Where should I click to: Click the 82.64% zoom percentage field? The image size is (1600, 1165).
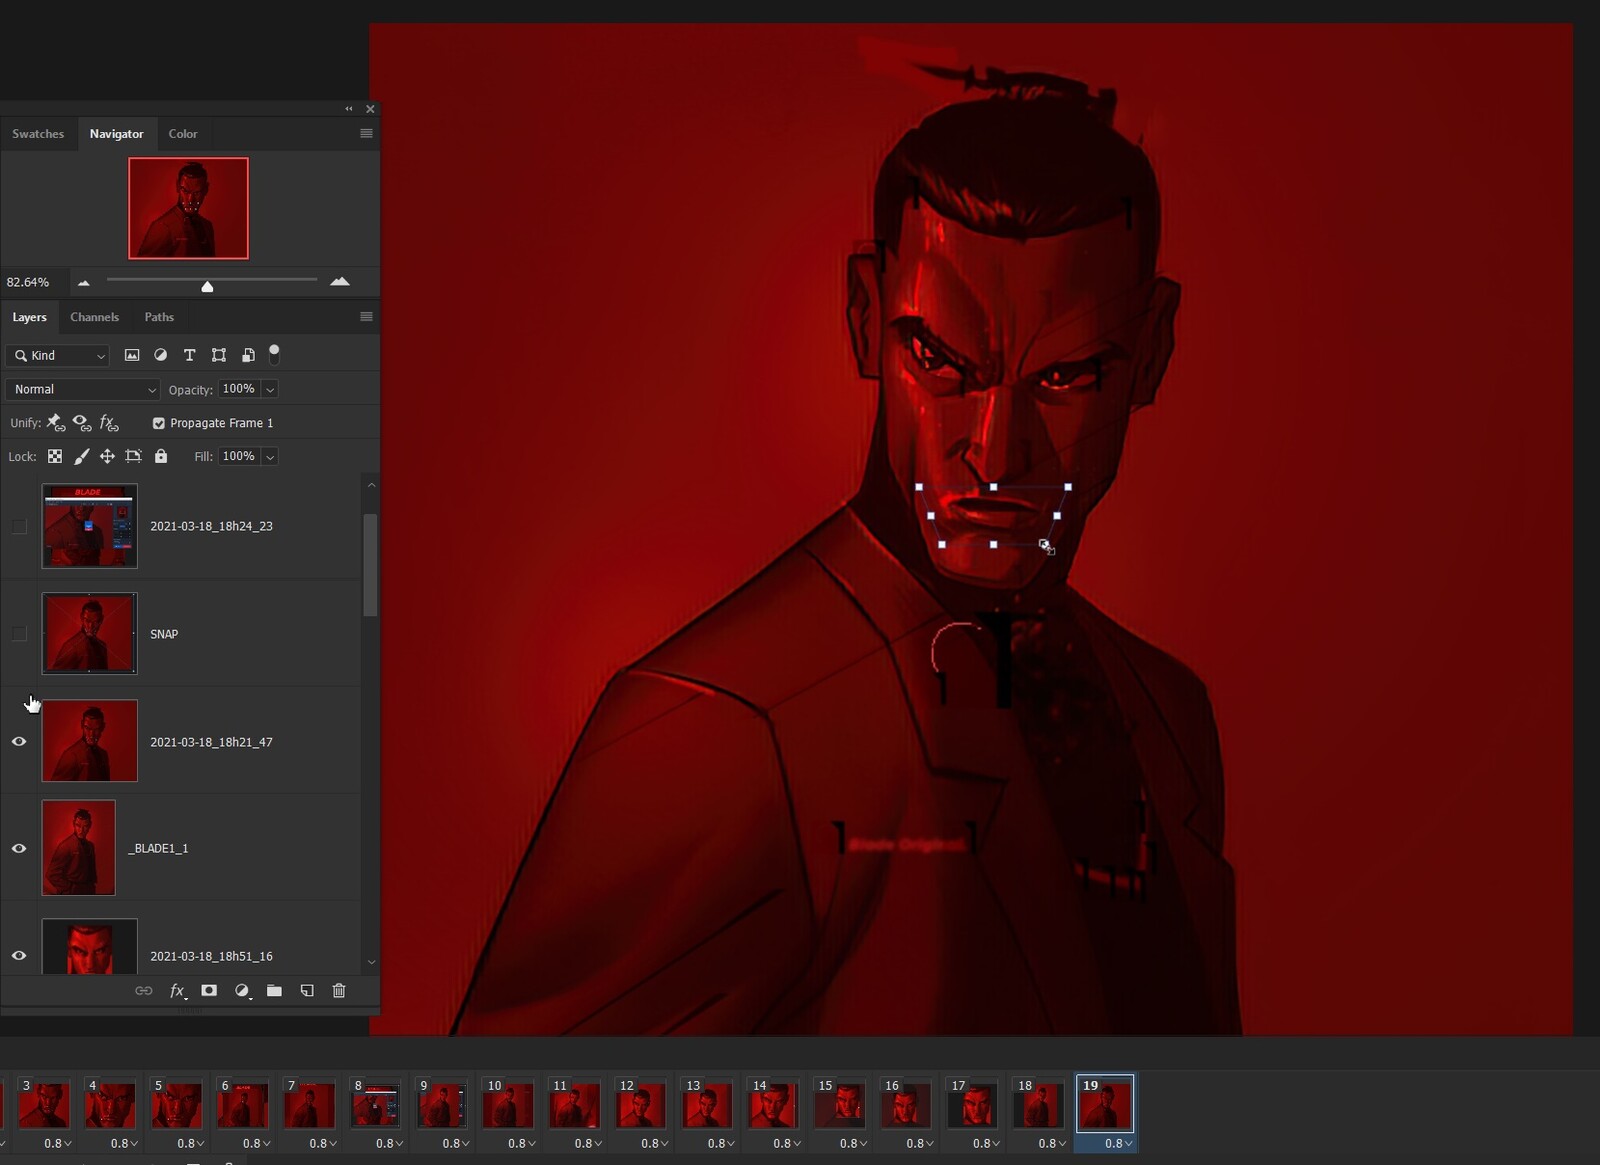coord(28,283)
